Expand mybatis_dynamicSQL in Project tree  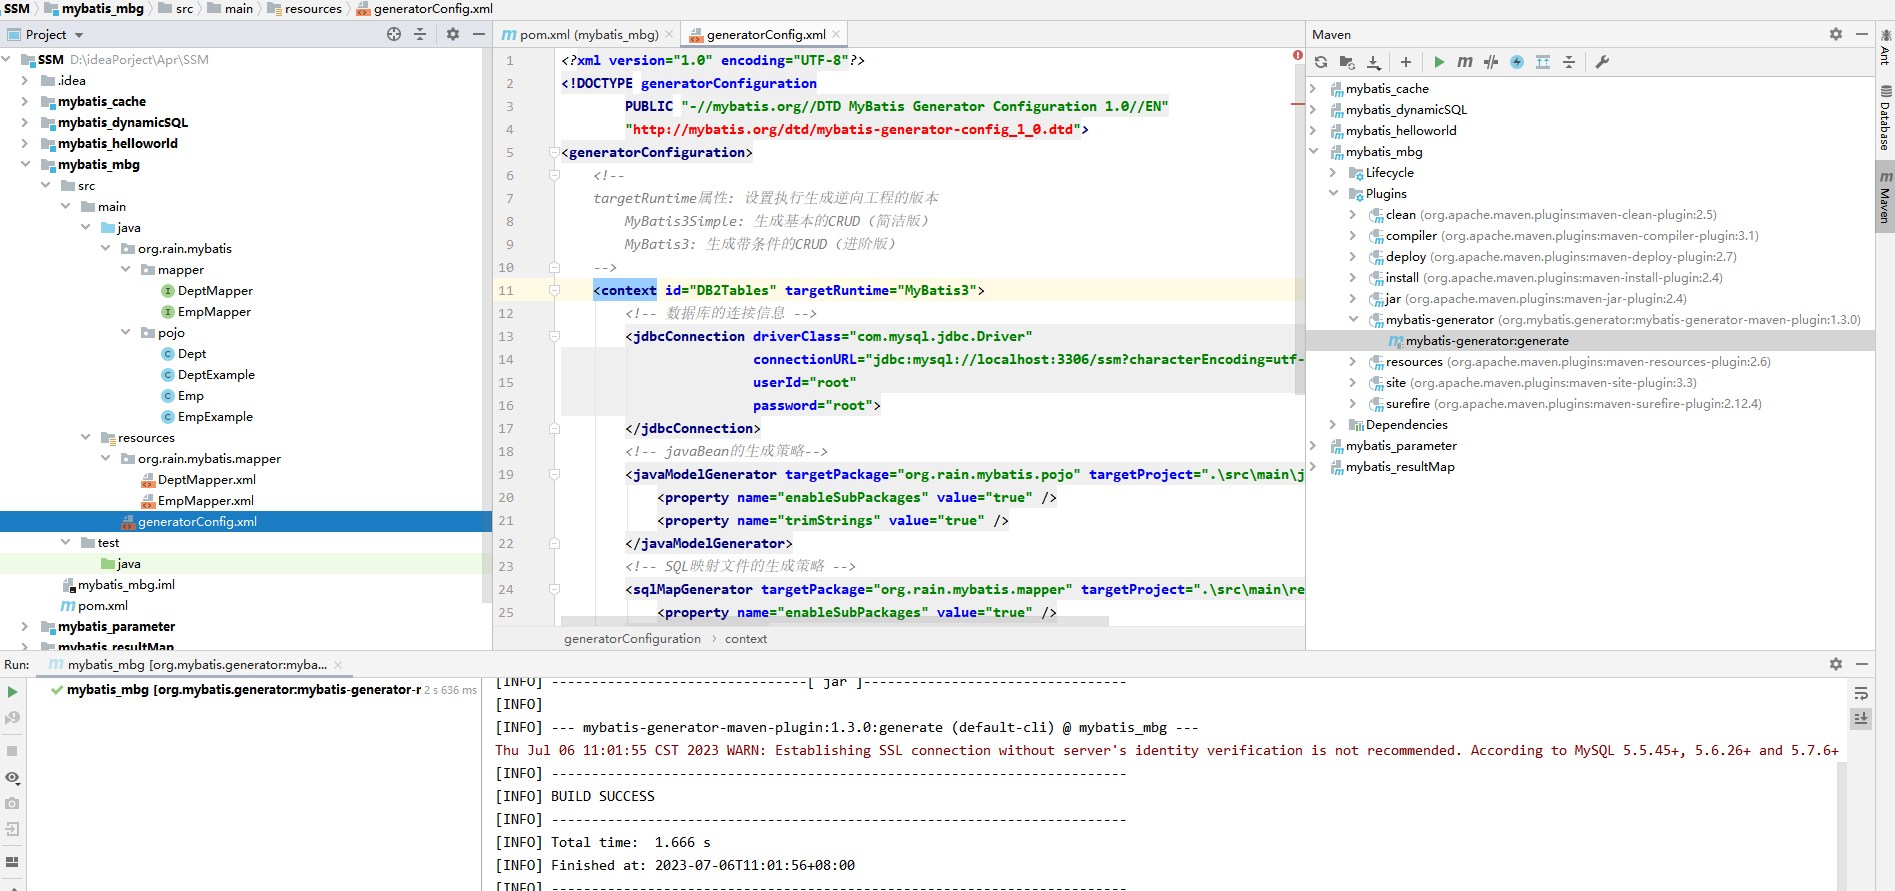coord(25,122)
